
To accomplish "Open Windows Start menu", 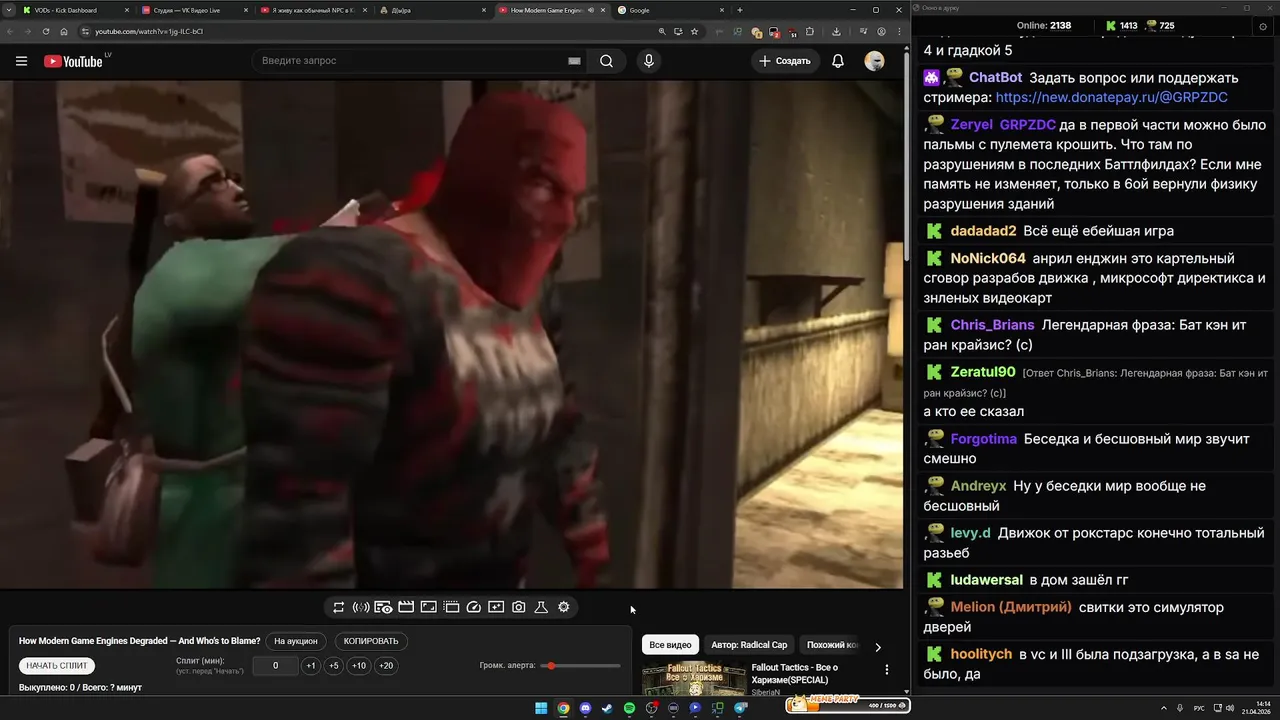I will pos(541,708).
